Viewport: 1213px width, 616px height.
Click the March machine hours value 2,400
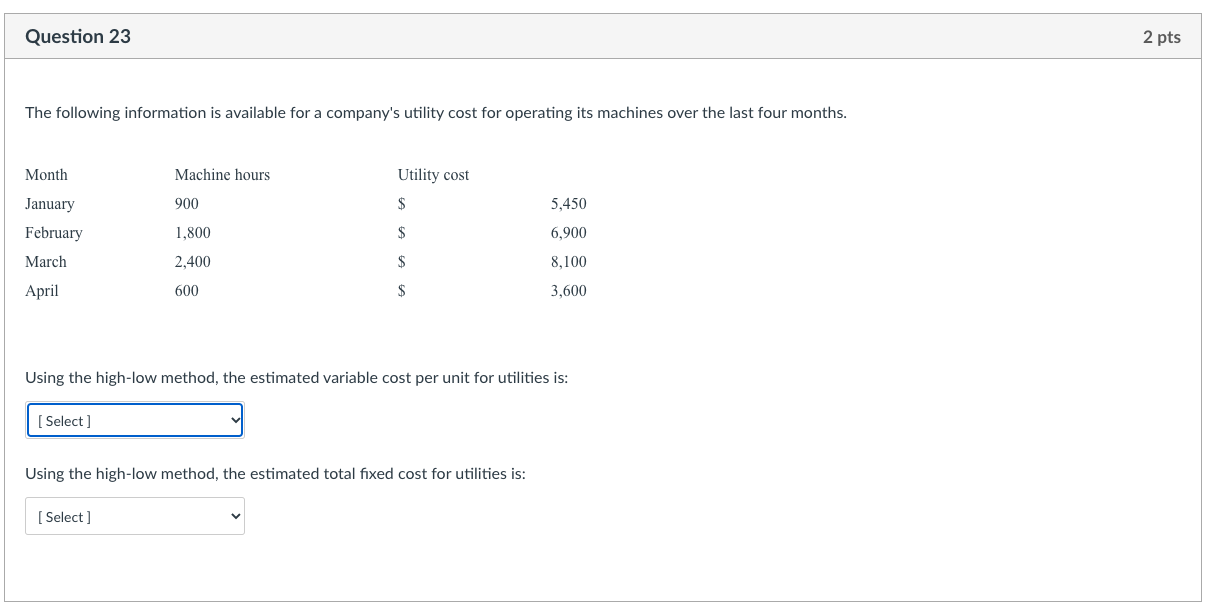(193, 261)
